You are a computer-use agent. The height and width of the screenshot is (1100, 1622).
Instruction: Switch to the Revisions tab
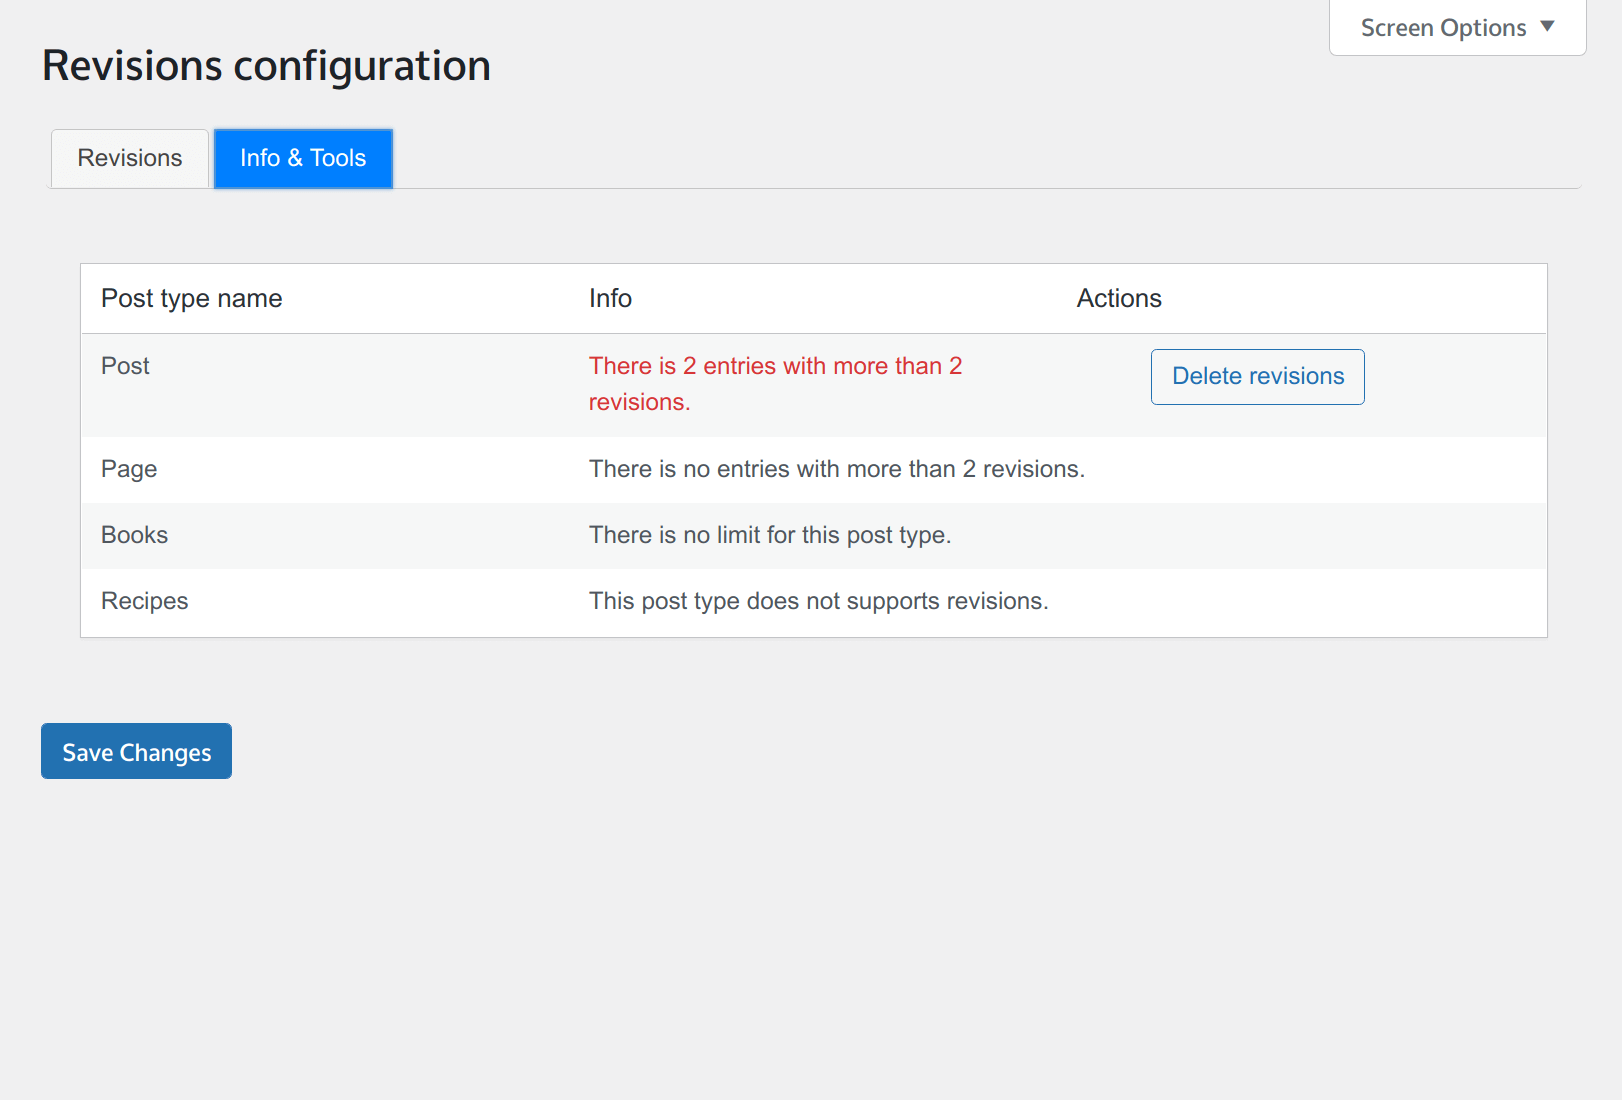[x=130, y=158]
